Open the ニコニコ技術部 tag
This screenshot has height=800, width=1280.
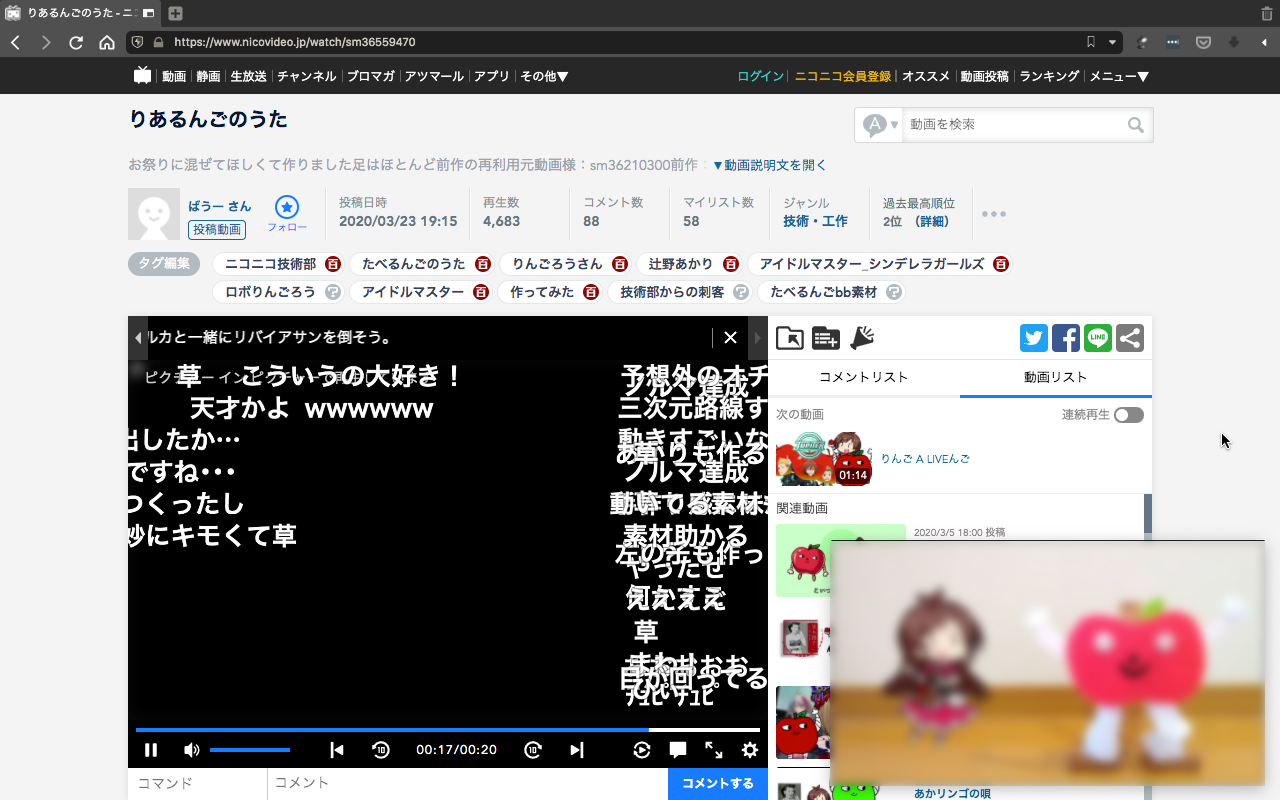[271, 264]
